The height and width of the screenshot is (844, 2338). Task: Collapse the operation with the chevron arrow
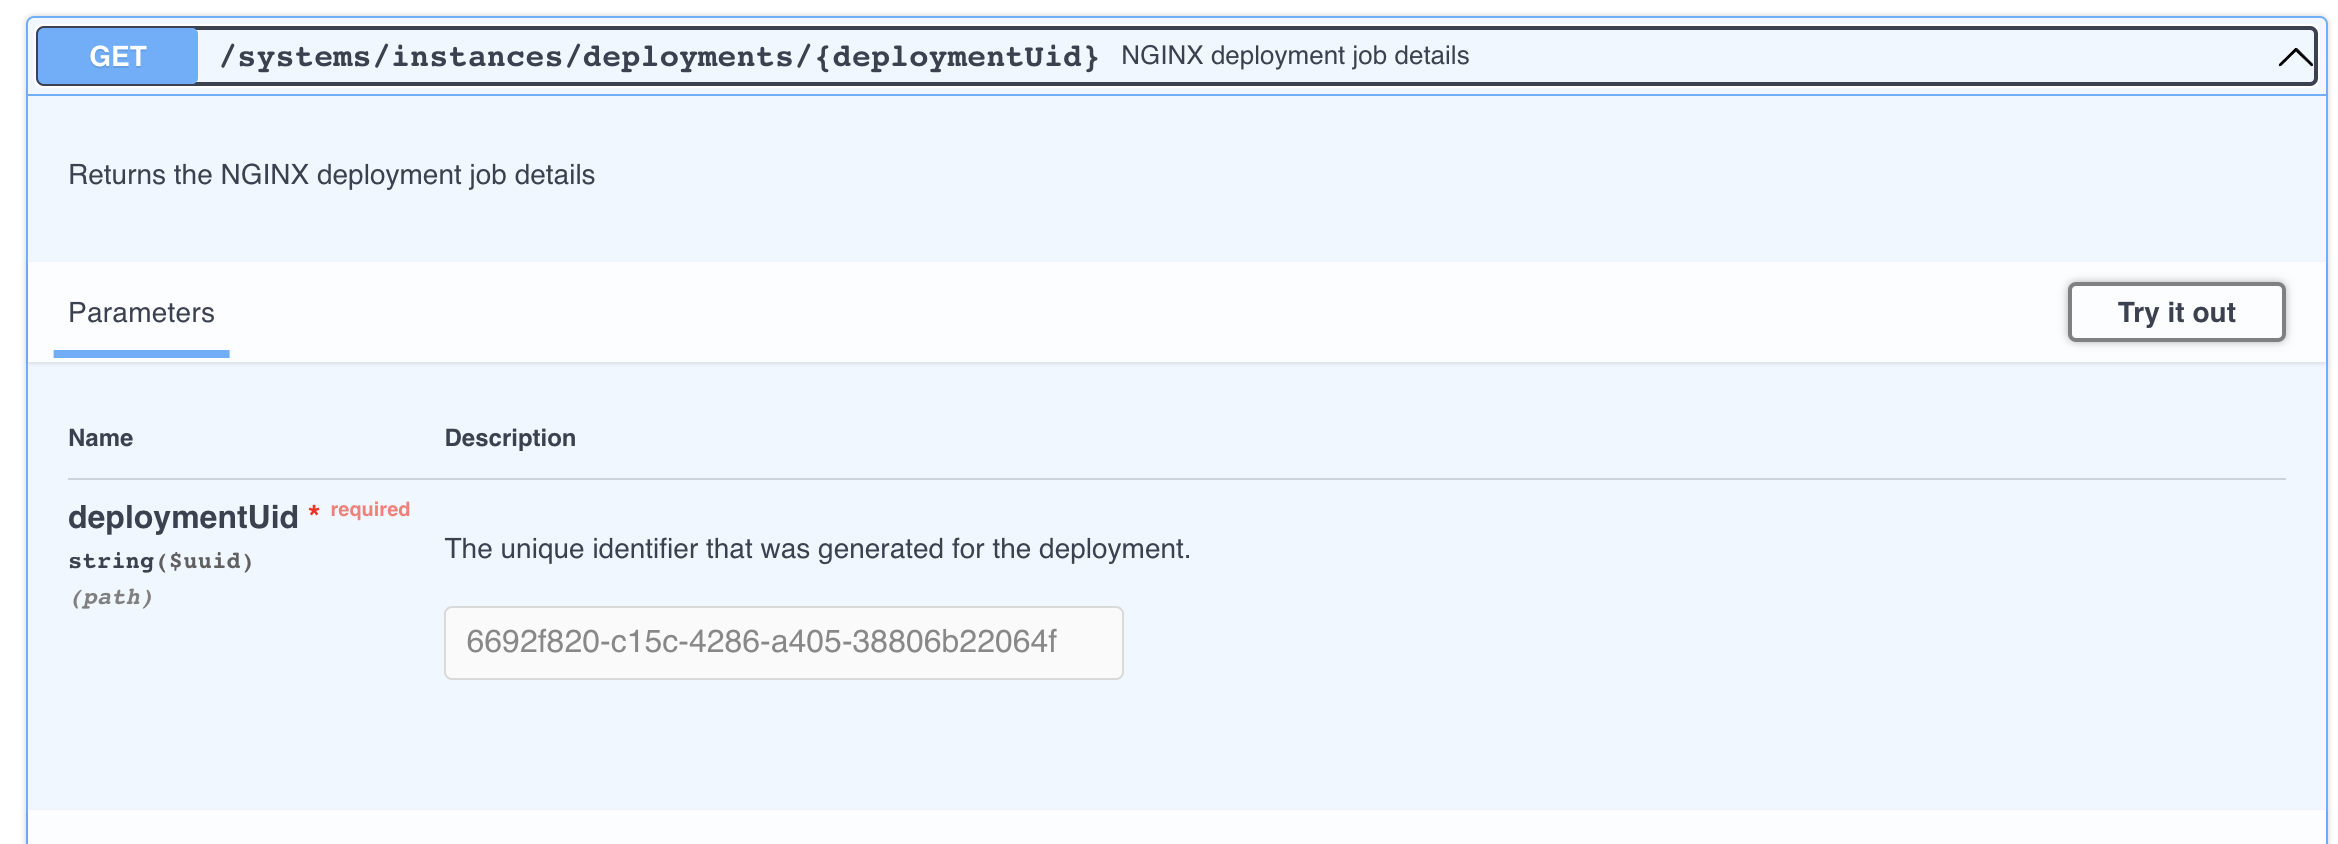point(2295,57)
